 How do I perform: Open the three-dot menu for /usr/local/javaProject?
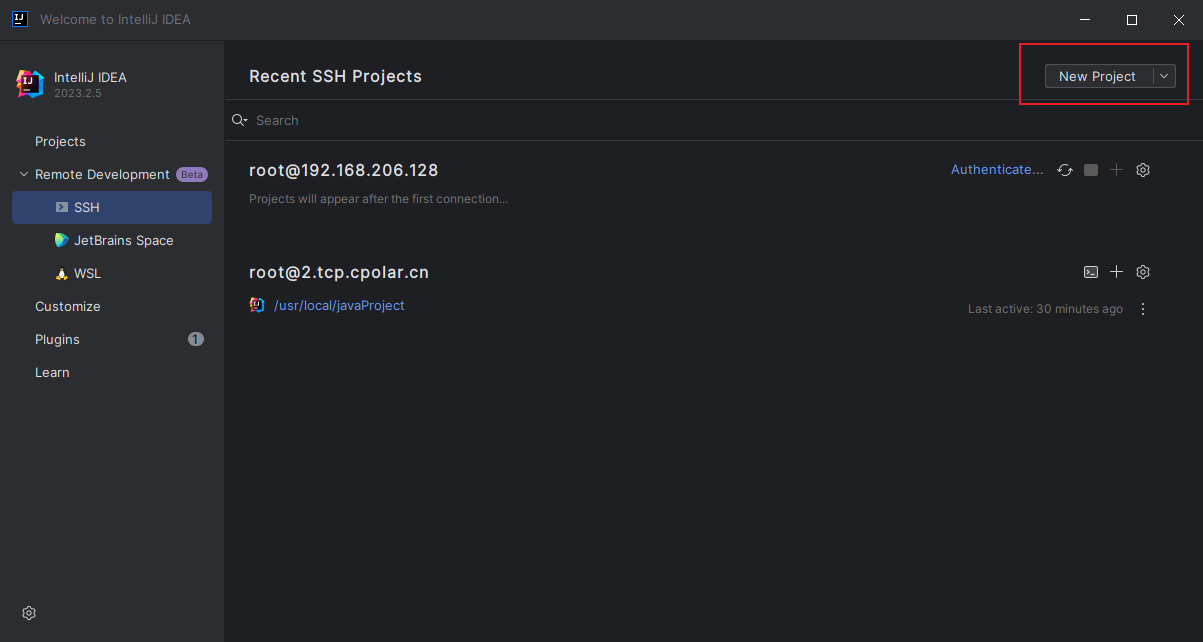[x=1143, y=309]
